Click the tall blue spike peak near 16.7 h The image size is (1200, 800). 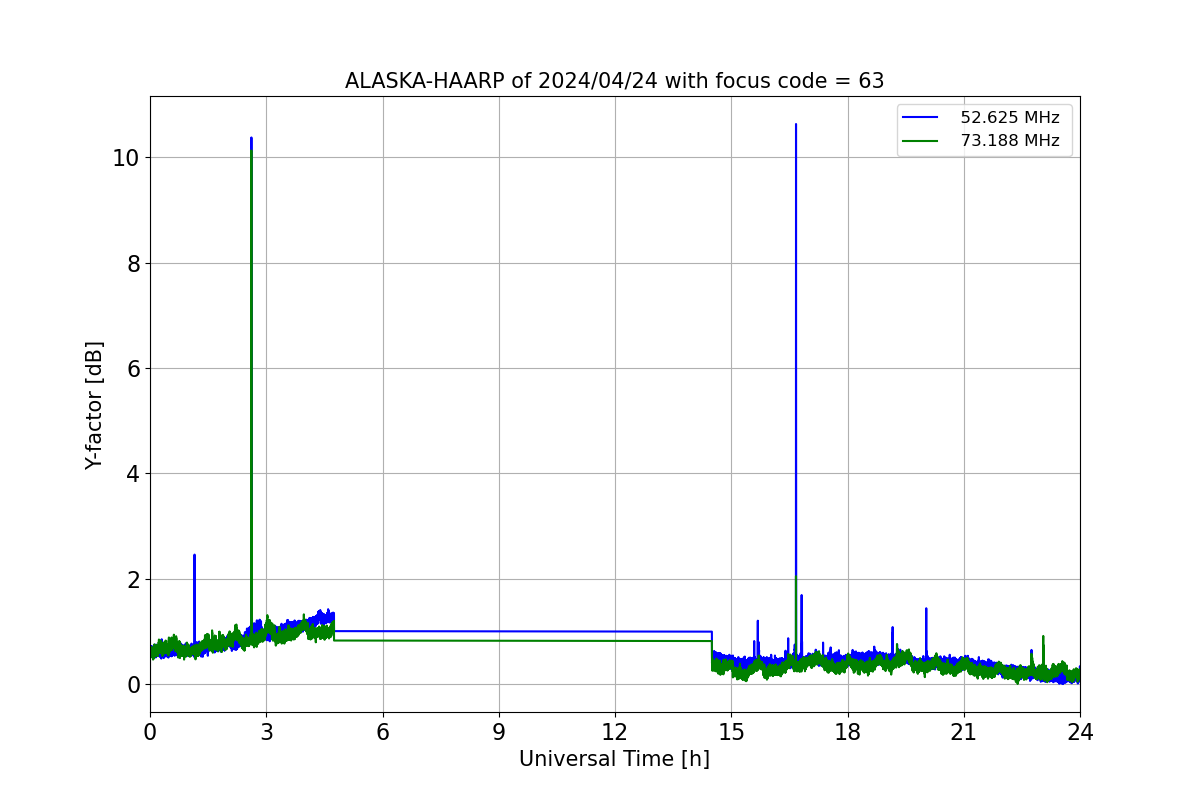pyautogui.click(x=796, y=126)
